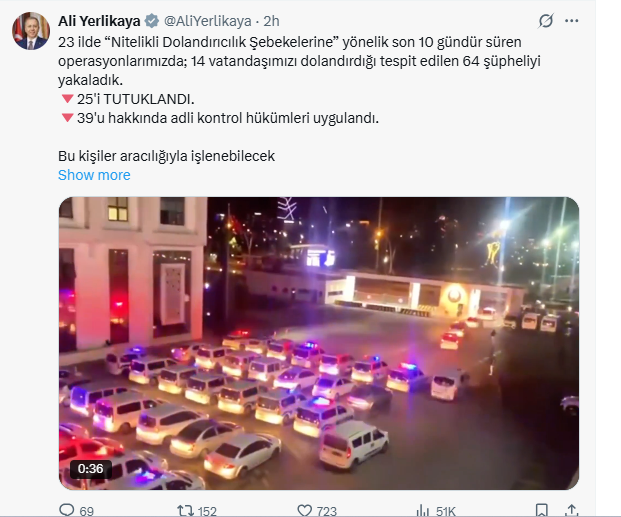Open Ali Yerlikaya's profile picture avatar
621x517 pixels.
pyautogui.click(x=31, y=31)
